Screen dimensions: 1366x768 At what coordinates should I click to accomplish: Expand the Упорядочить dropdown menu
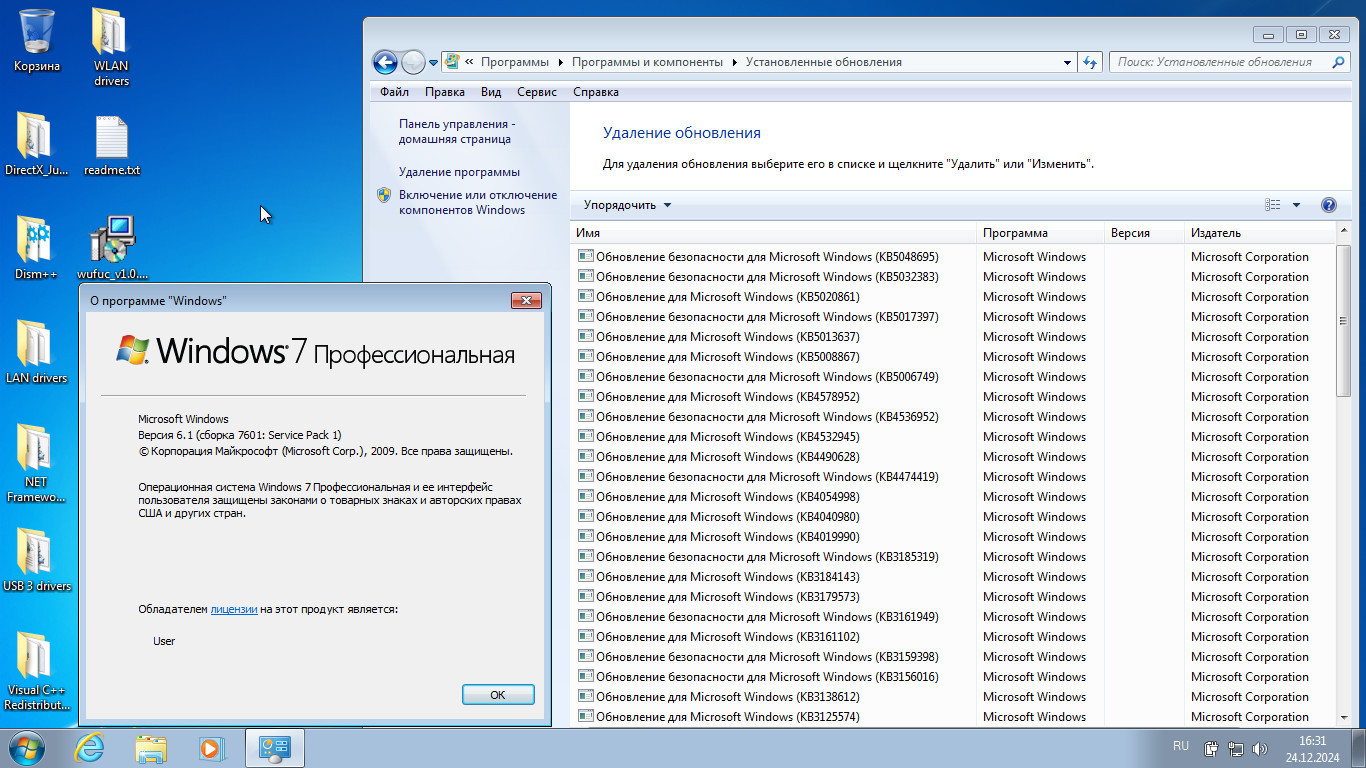point(627,205)
